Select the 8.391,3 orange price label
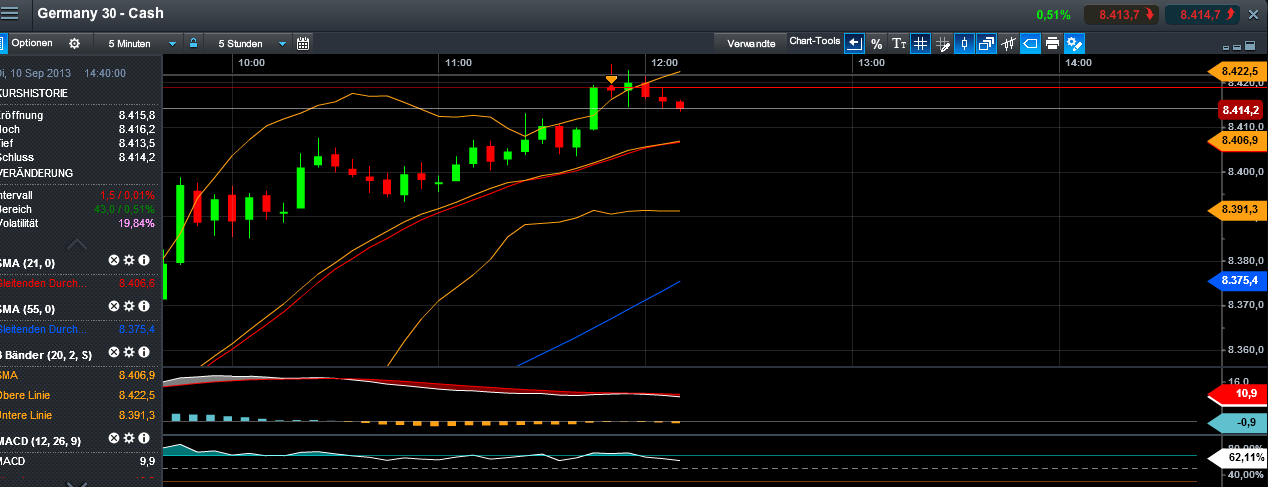1268x487 pixels. pyautogui.click(x=1237, y=209)
